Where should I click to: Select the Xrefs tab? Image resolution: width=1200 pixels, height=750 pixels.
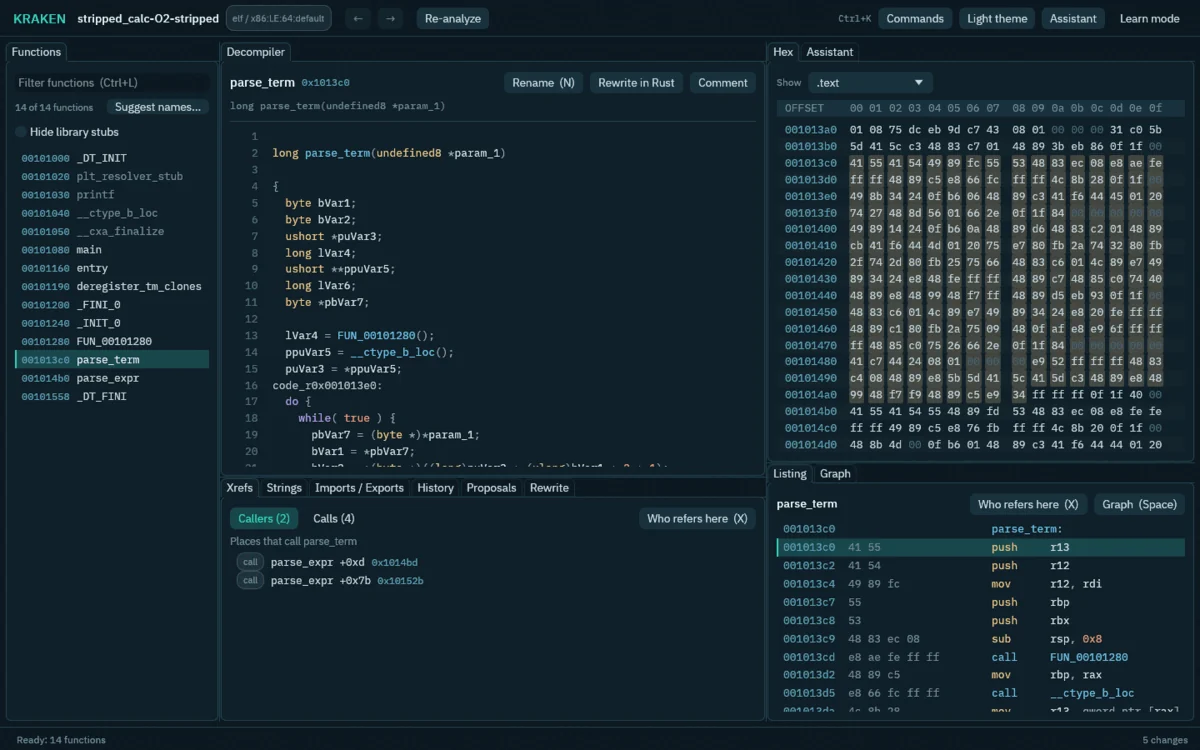(x=240, y=488)
